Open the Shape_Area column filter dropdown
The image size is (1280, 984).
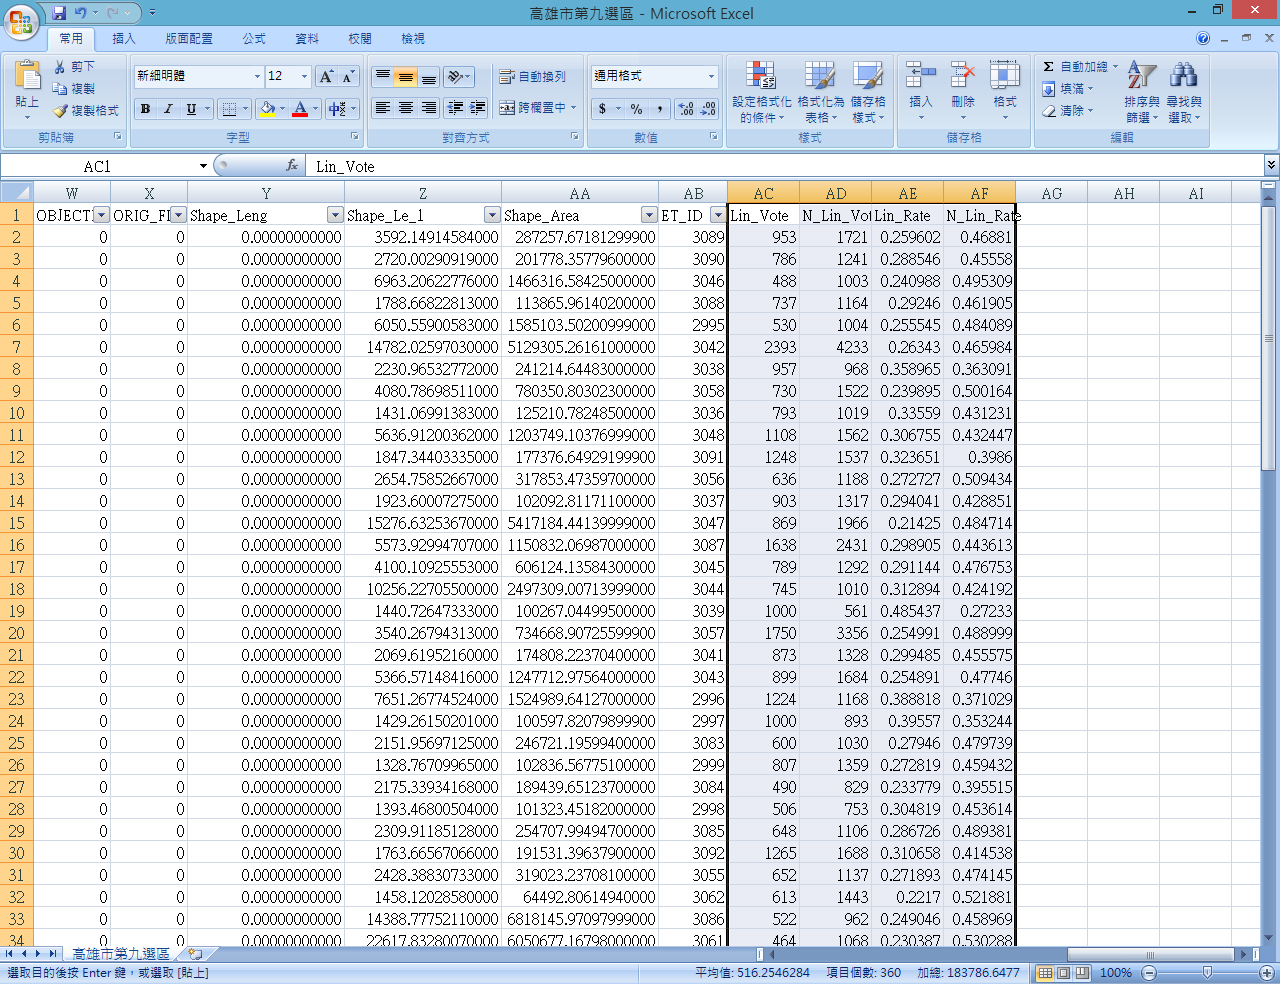648,215
